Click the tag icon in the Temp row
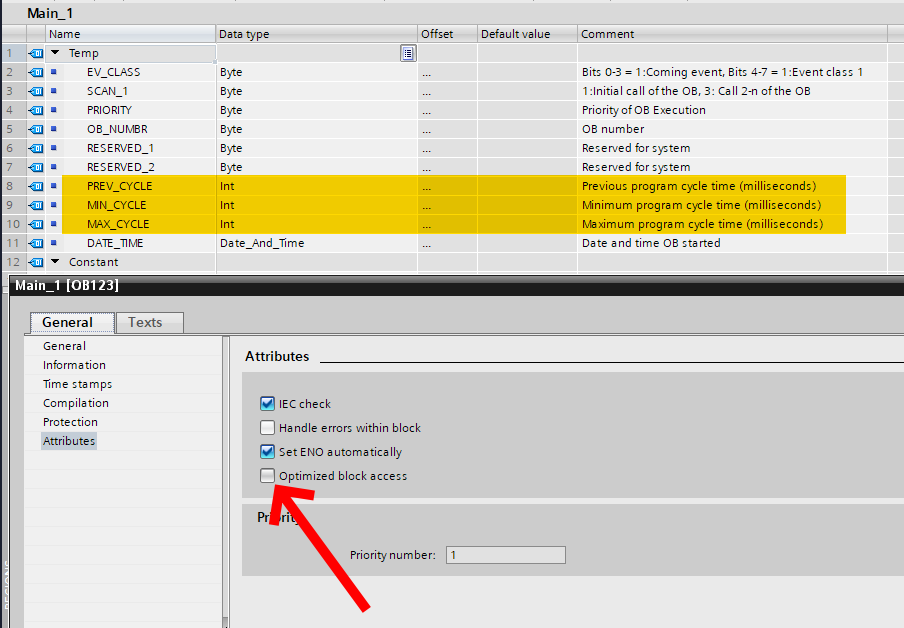 click(x=36, y=53)
